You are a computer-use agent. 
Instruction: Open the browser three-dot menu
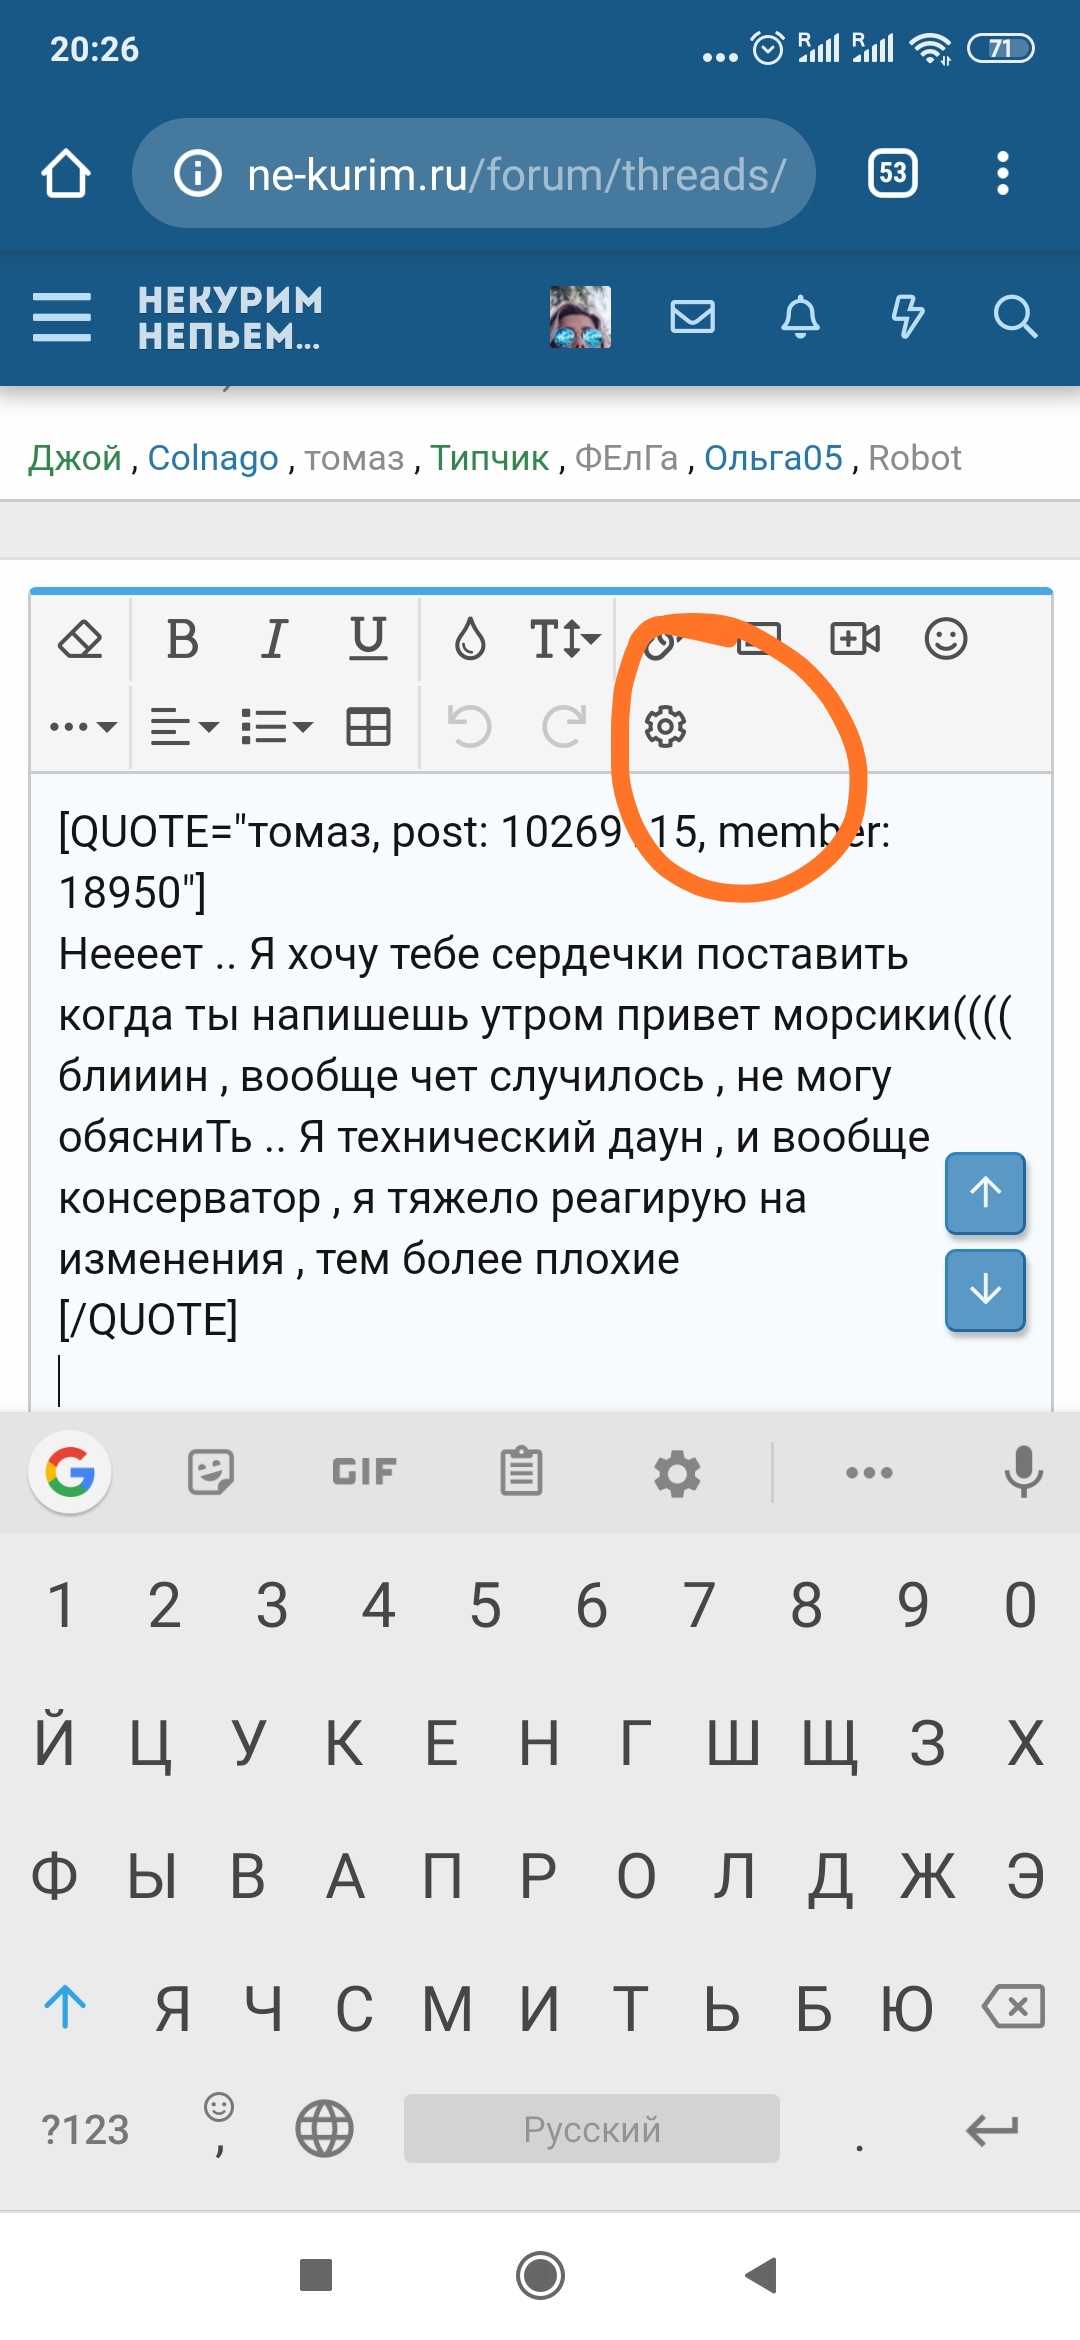click(1003, 174)
